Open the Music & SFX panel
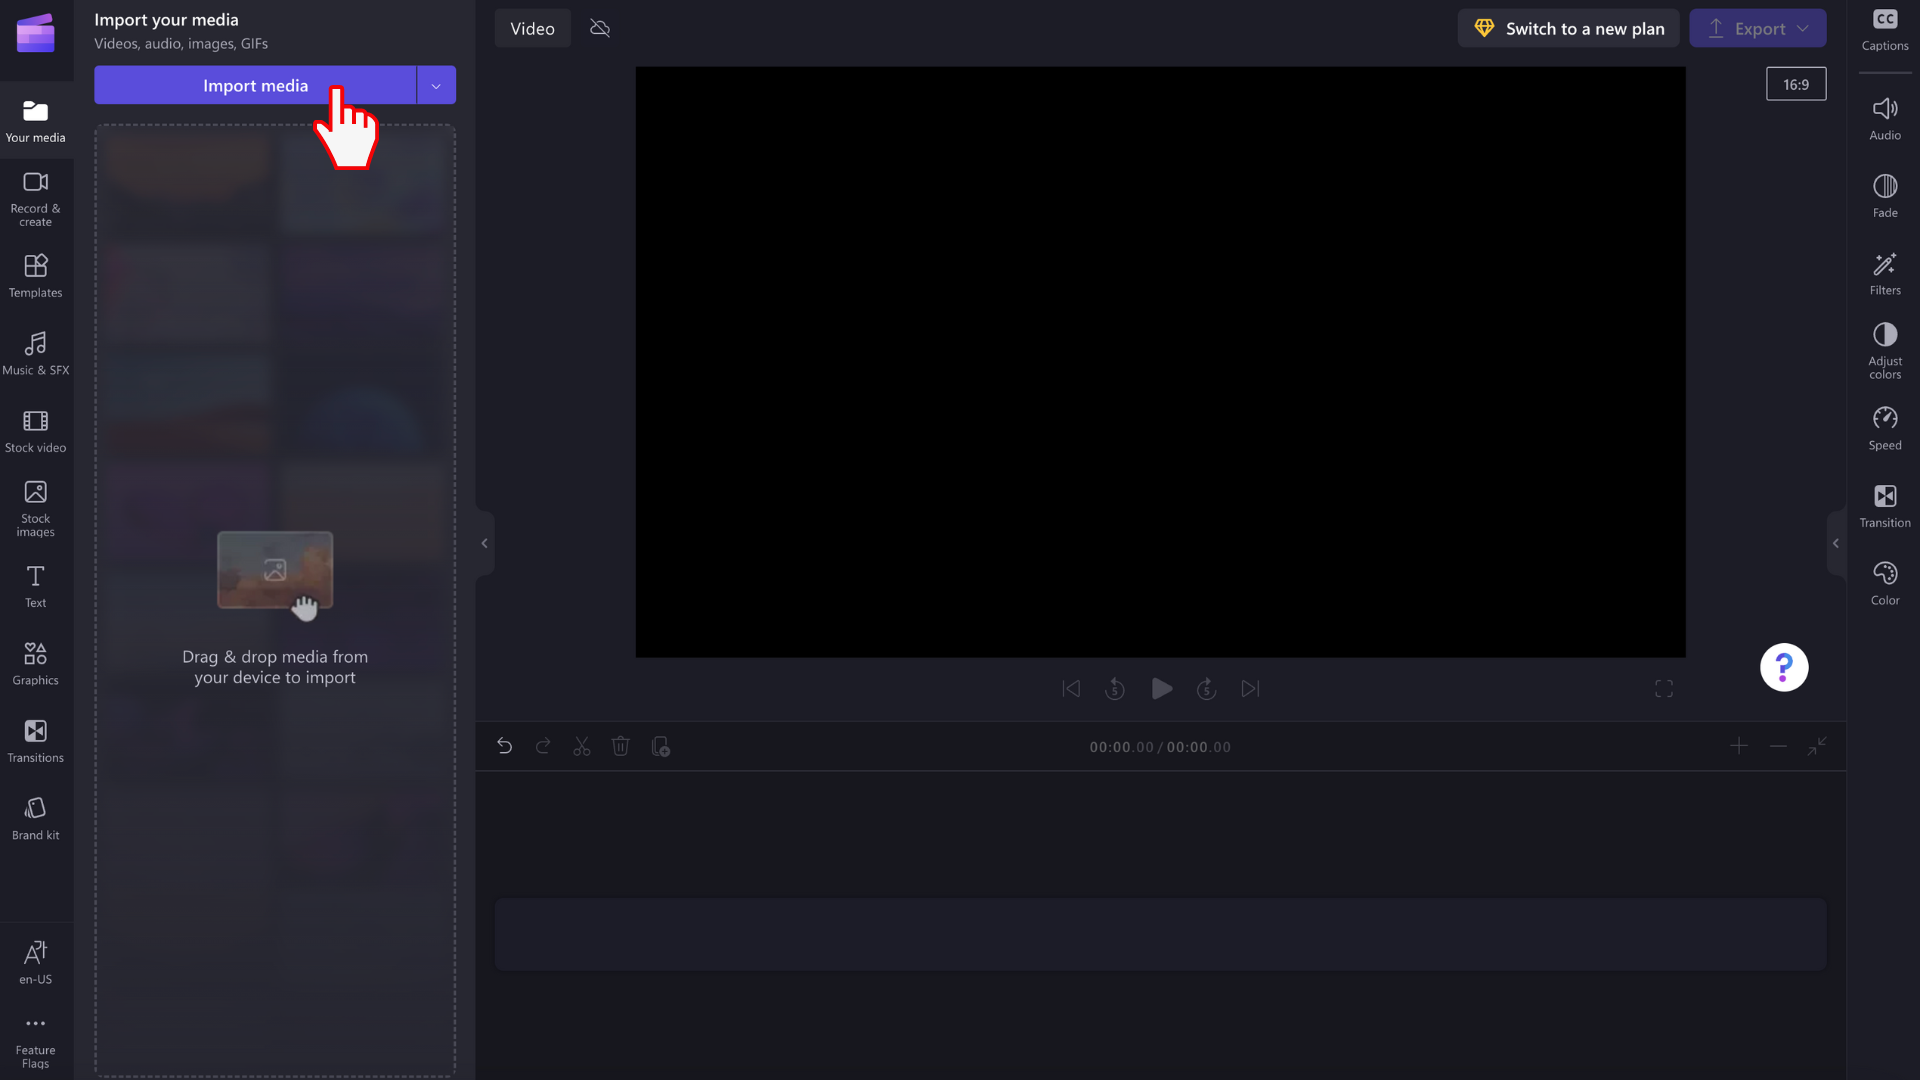The image size is (1920, 1080). coord(36,351)
